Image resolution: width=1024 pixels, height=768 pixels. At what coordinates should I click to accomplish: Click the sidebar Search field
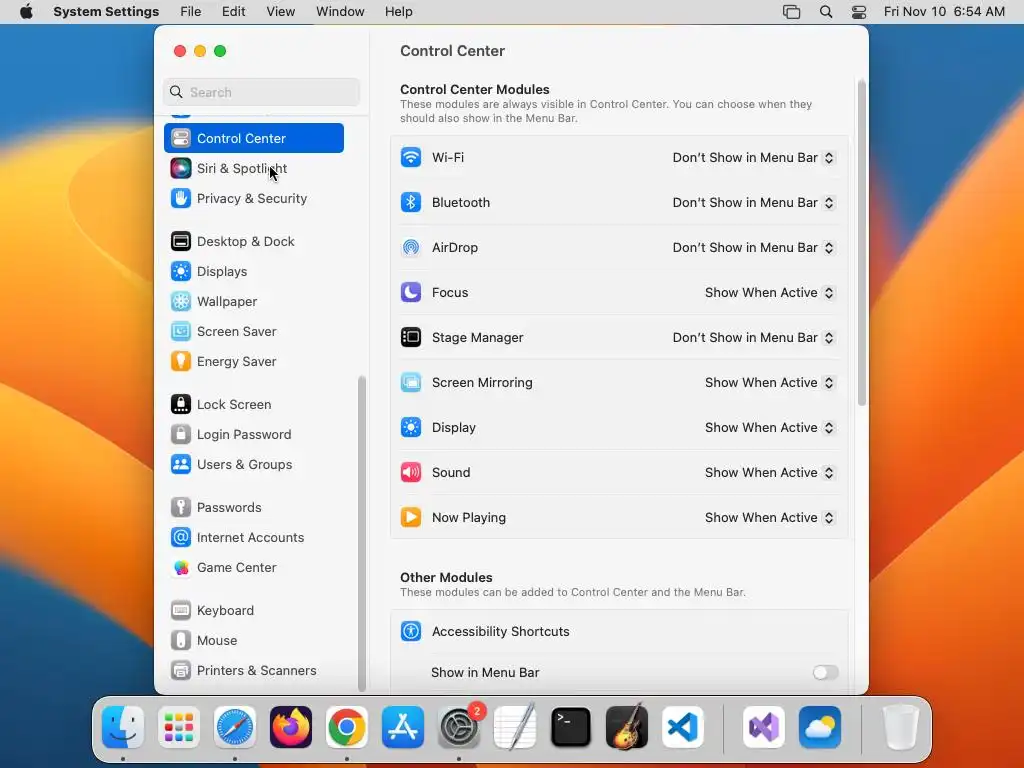tap(261, 92)
